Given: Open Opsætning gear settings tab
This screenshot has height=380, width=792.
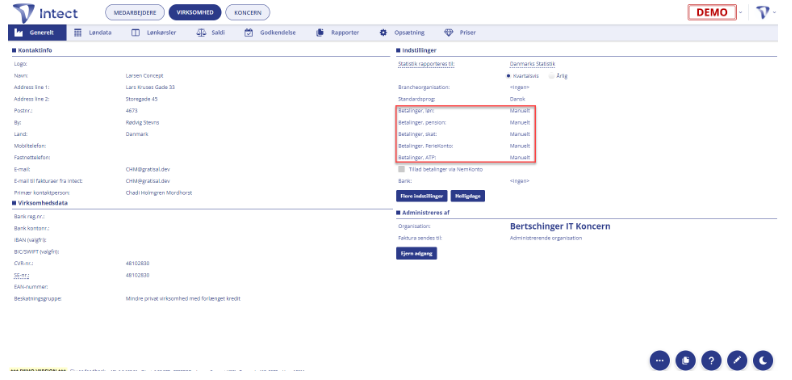Looking at the screenshot, I should 402,32.
